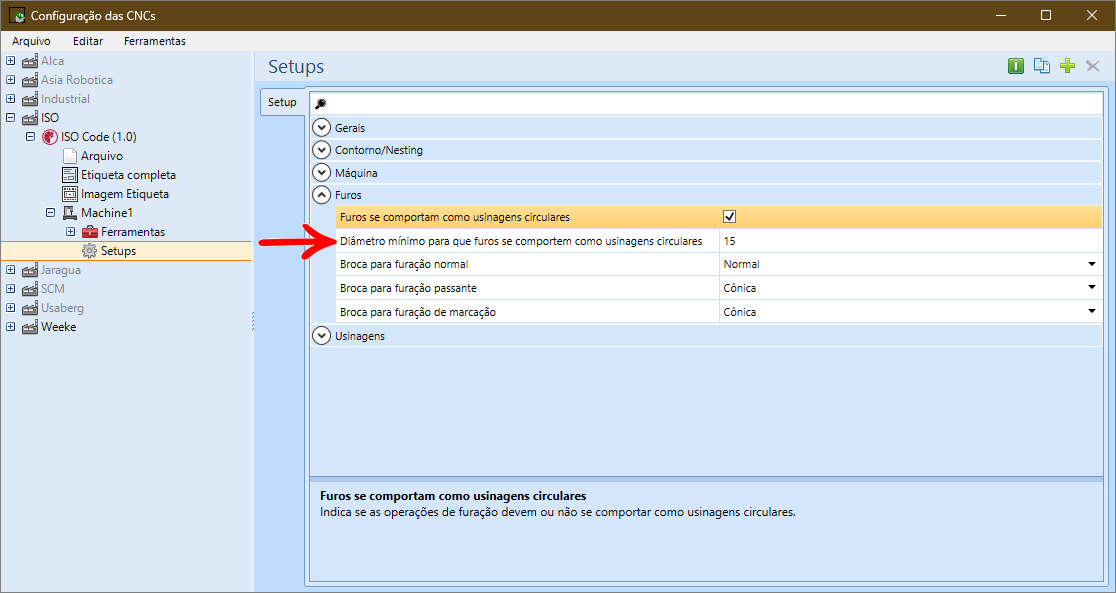Click the Industrial factory icon
1116x593 pixels.
[30, 99]
